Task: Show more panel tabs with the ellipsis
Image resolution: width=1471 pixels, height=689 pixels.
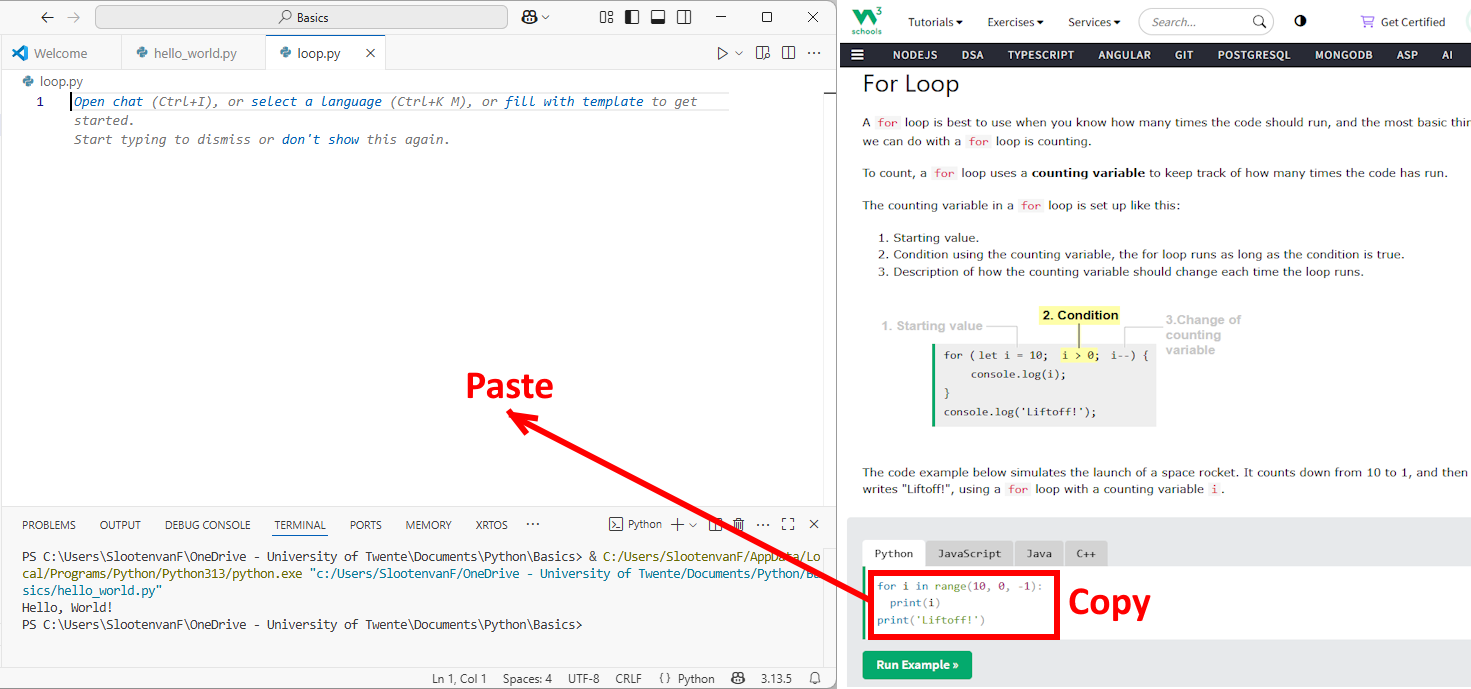Action: [x=533, y=524]
